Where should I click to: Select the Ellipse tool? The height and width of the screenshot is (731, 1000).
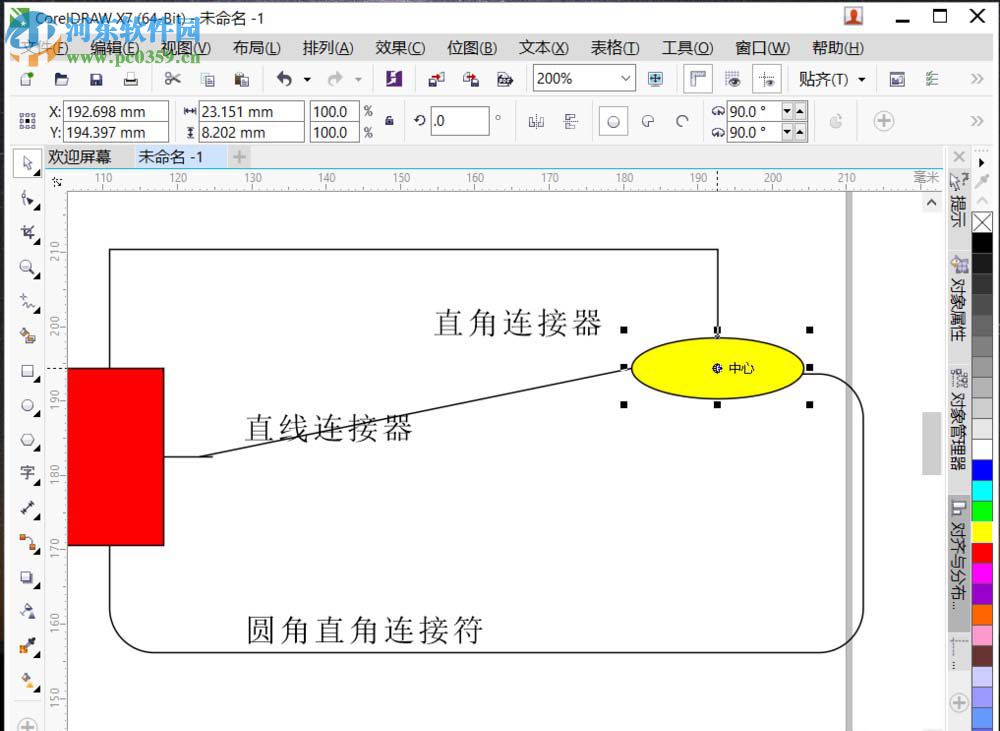click(27, 405)
